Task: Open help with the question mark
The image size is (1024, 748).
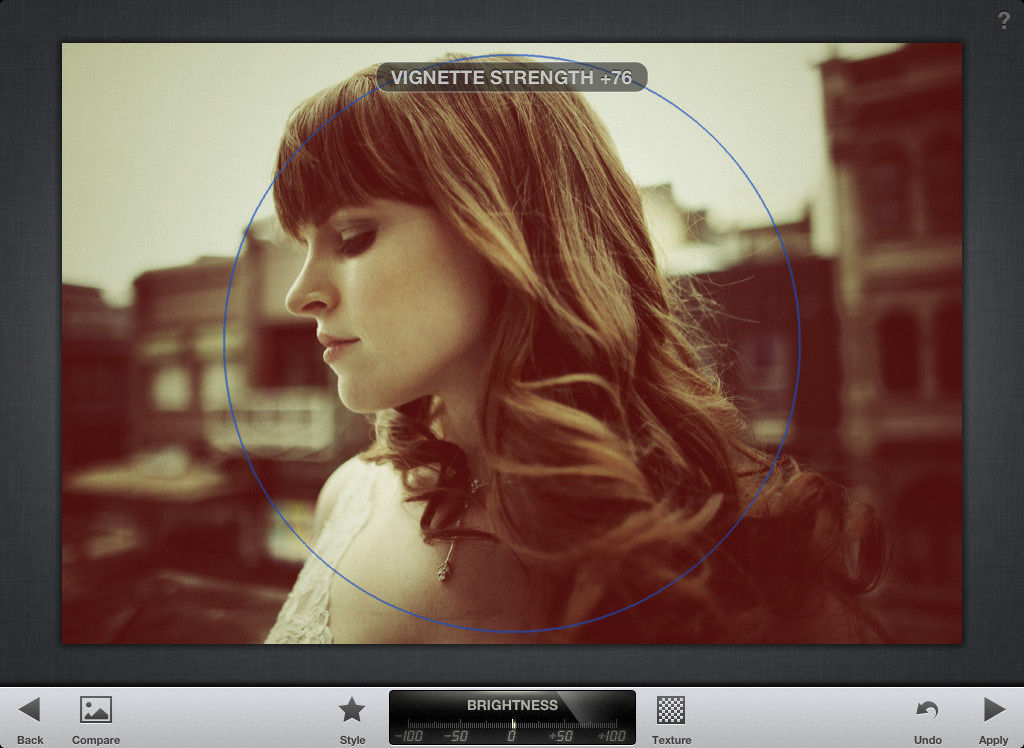Action: [1004, 21]
